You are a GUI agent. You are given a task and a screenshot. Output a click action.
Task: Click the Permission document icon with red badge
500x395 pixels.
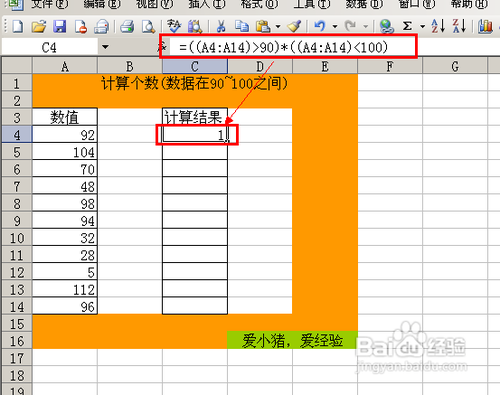(81, 26)
